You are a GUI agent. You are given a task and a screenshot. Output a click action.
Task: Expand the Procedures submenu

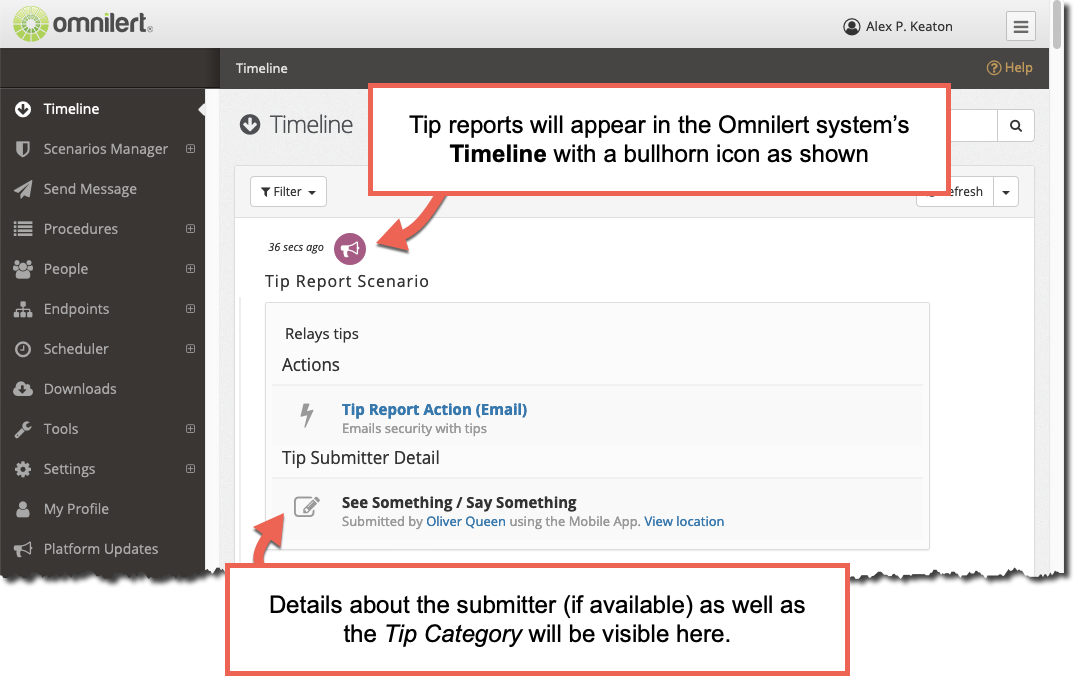(x=190, y=229)
